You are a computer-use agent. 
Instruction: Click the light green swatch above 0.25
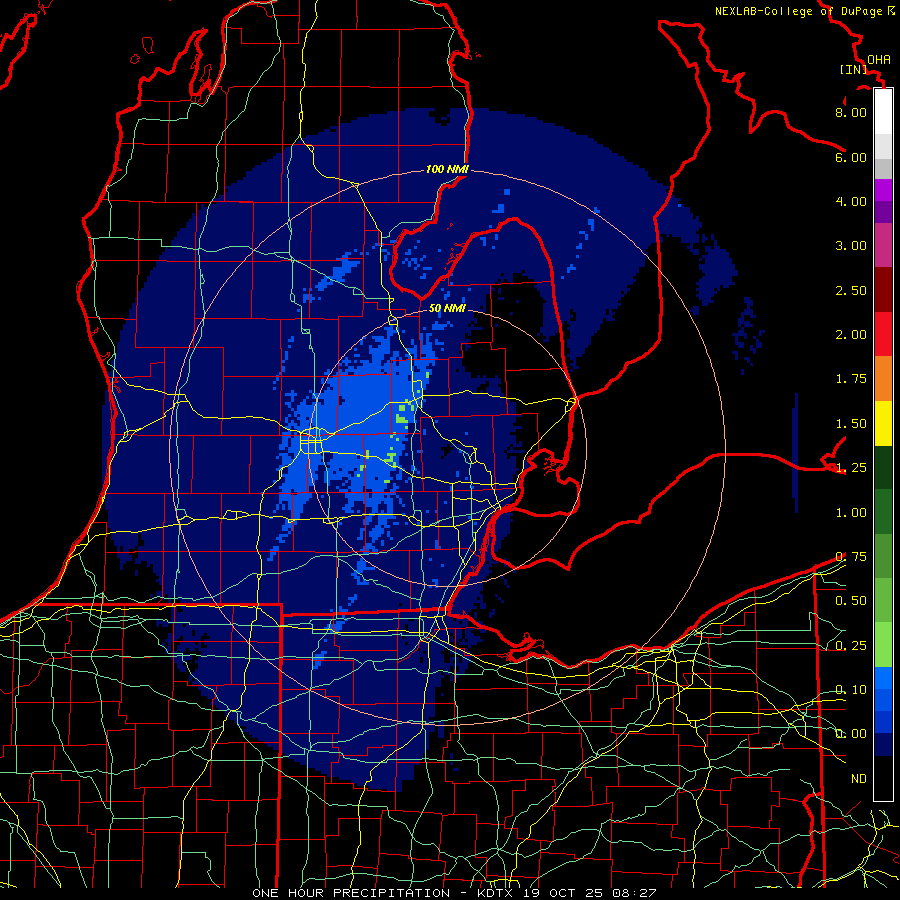[883, 645]
